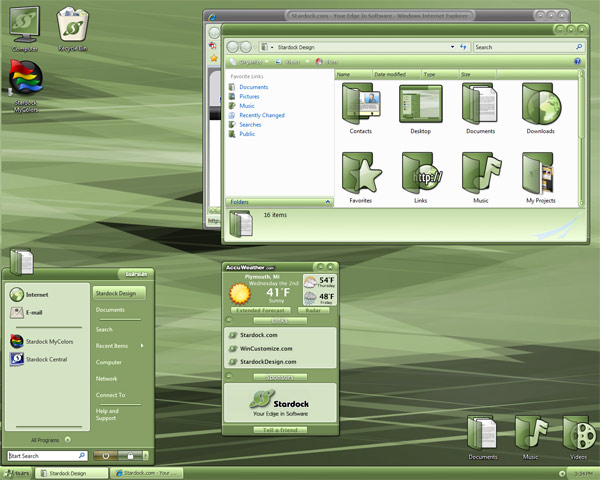Screen dimensions: 600x480
Task: Launch Stardock Central from Start menu
Action: coord(38,359)
